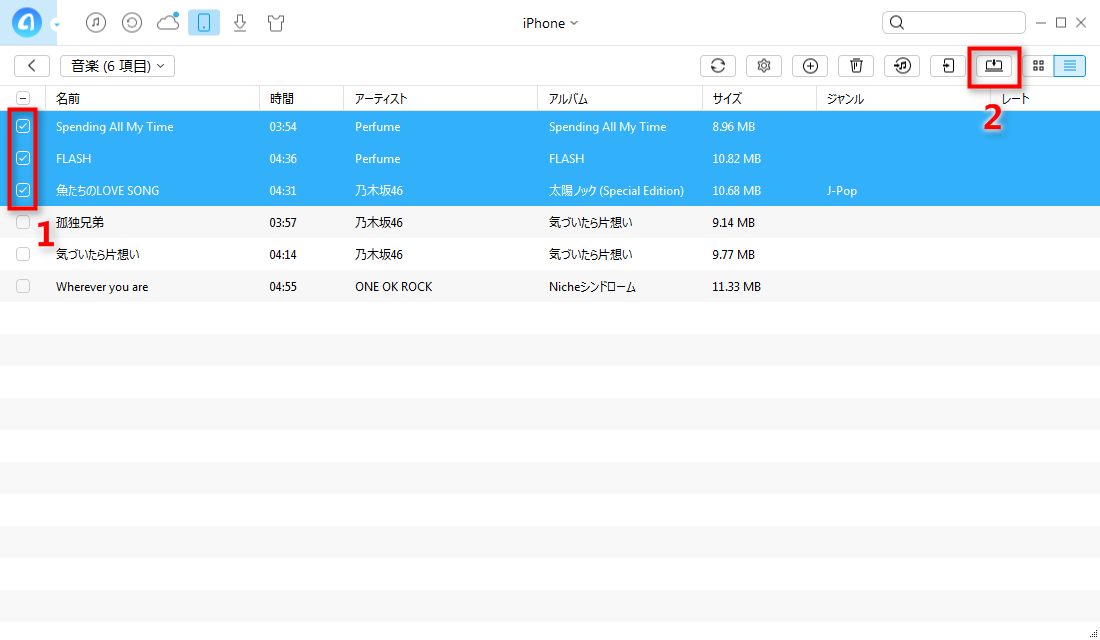Viewport: 1100px width, 640px height.
Task: Switch to list view
Action: pyautogui.click(x=1070, y=65)
